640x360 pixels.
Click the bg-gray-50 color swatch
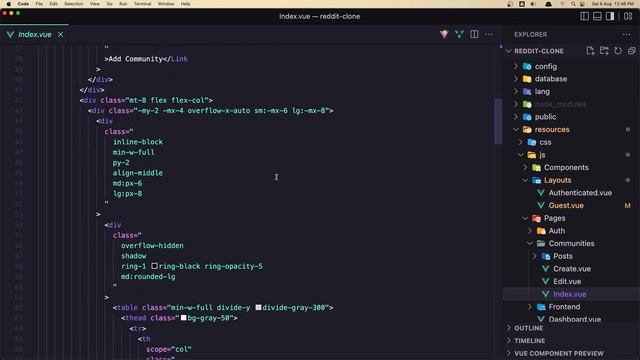tap(184, 318)
